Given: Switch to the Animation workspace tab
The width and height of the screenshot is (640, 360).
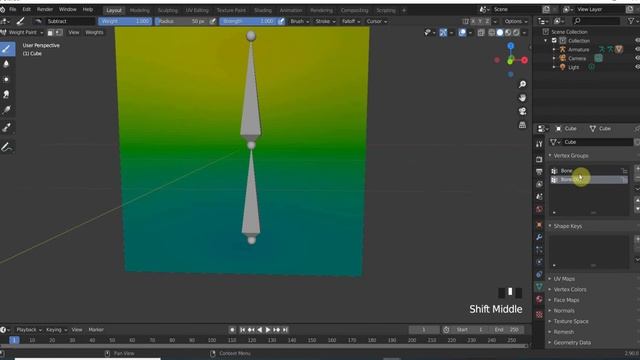Looking at the screenshot, I should (291, 11).
